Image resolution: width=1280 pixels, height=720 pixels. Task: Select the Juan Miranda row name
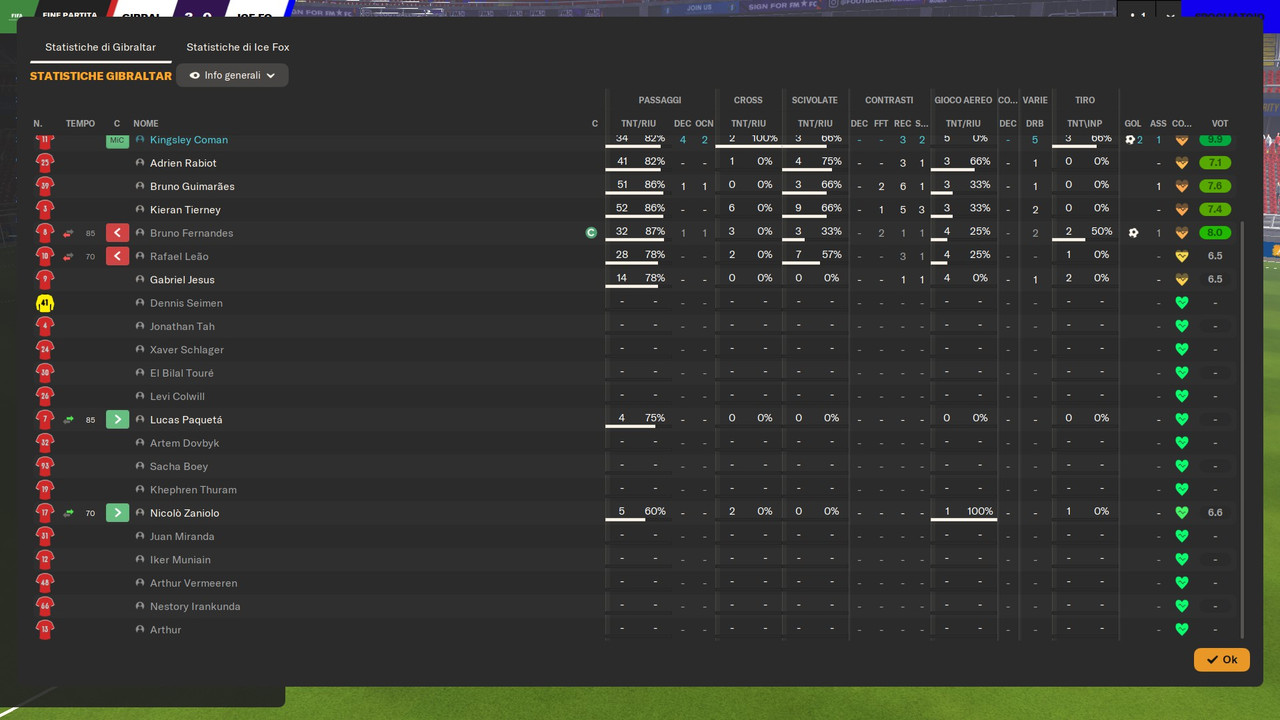[182, 536]
